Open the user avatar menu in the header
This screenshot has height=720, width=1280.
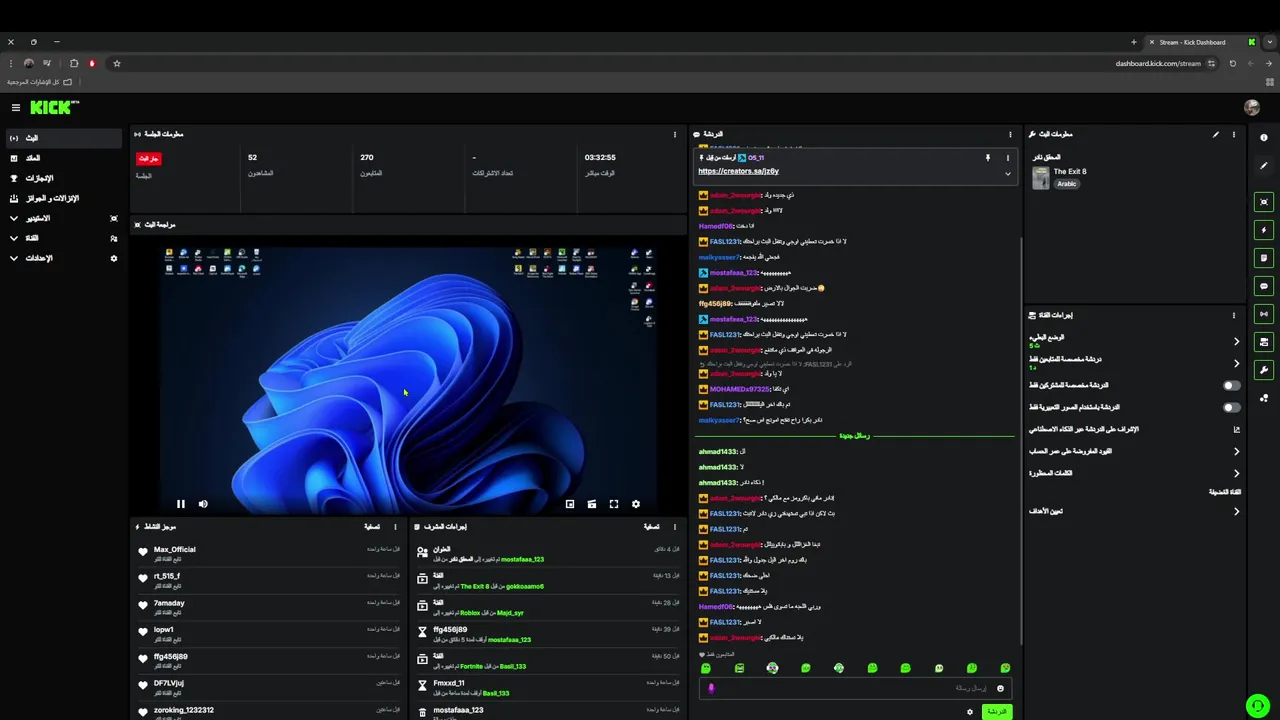(1251, 107)
